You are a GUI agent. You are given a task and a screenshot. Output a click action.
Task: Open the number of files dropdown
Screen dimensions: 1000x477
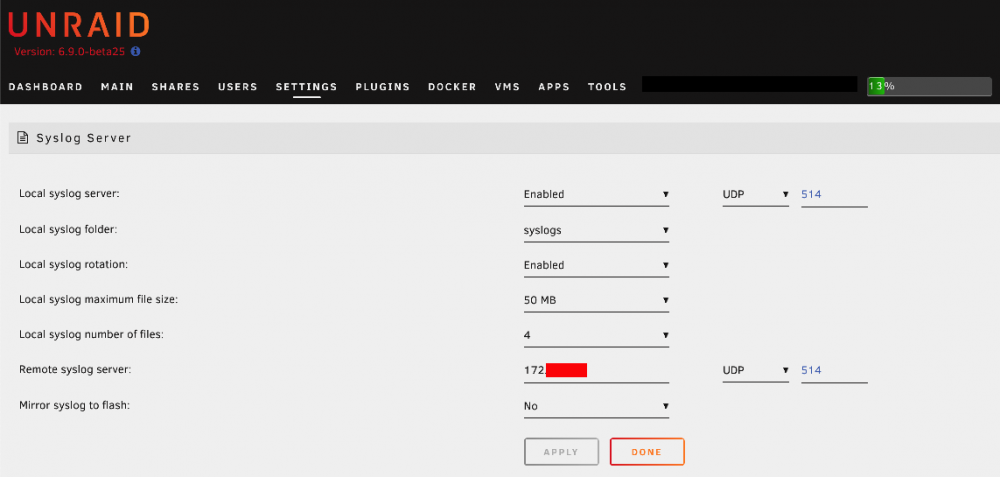pos(596,335)
